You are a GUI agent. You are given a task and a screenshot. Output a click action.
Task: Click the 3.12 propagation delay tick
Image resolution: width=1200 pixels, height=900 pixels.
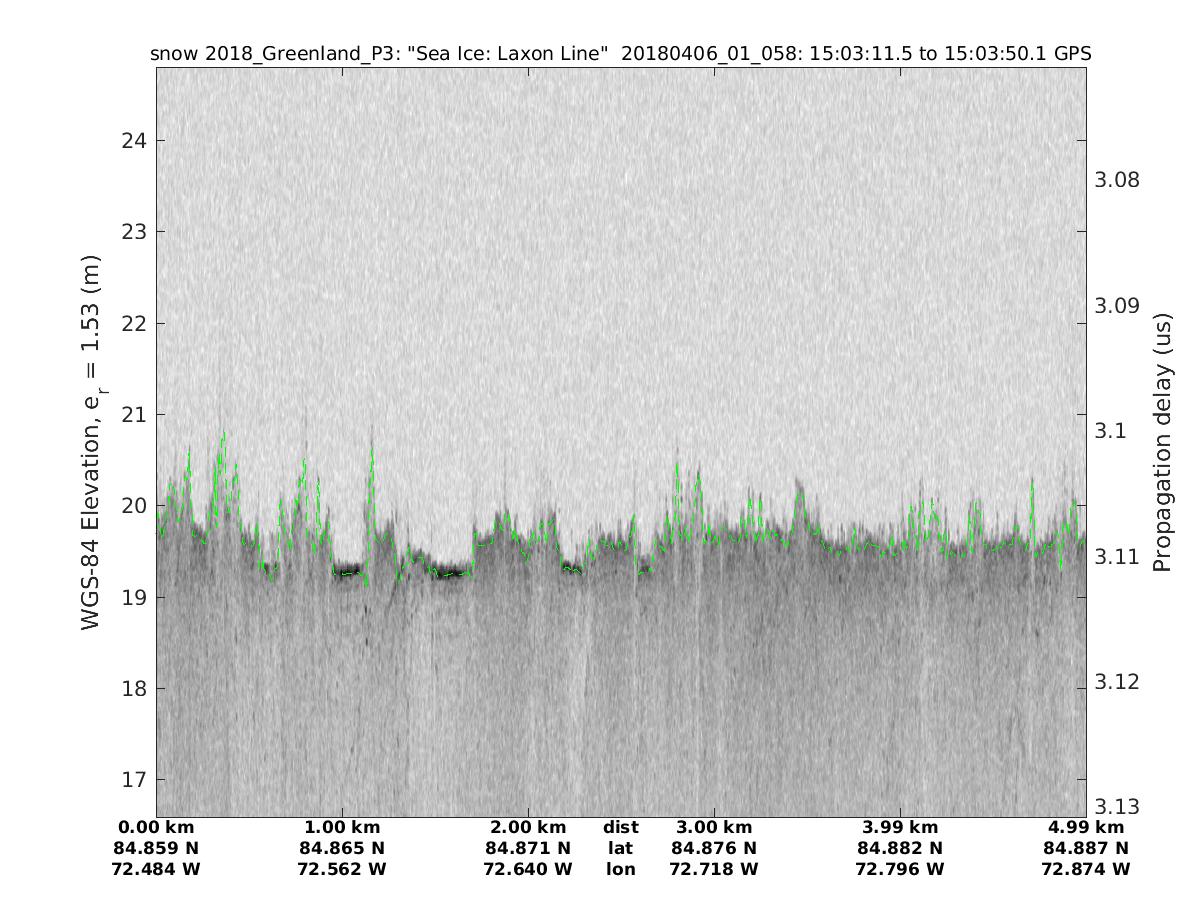1117,682
